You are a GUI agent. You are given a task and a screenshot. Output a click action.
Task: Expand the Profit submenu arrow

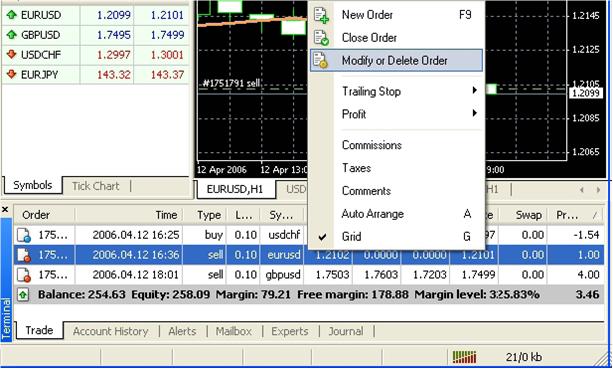tap(474, 113)
